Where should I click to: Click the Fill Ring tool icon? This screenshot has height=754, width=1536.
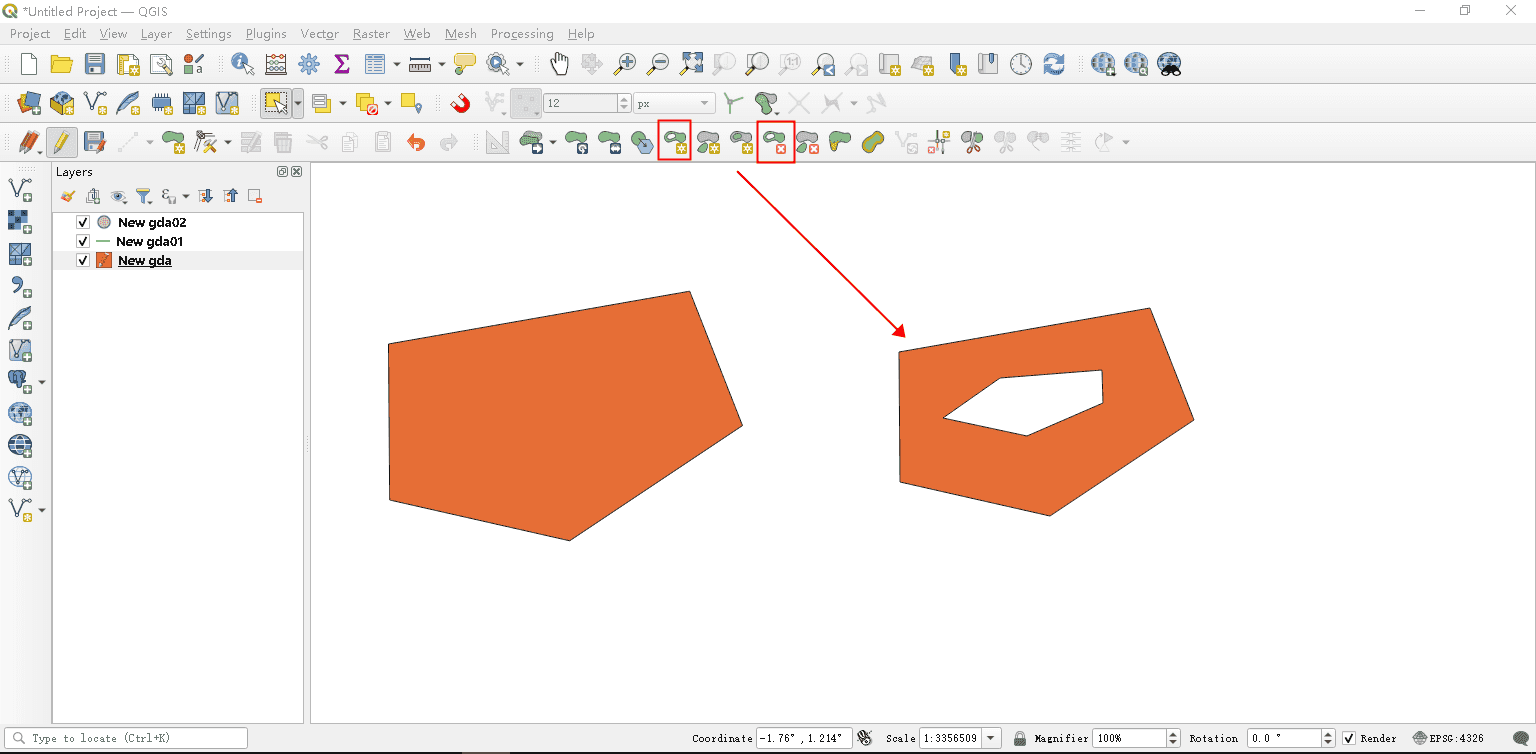pos(741,142)
